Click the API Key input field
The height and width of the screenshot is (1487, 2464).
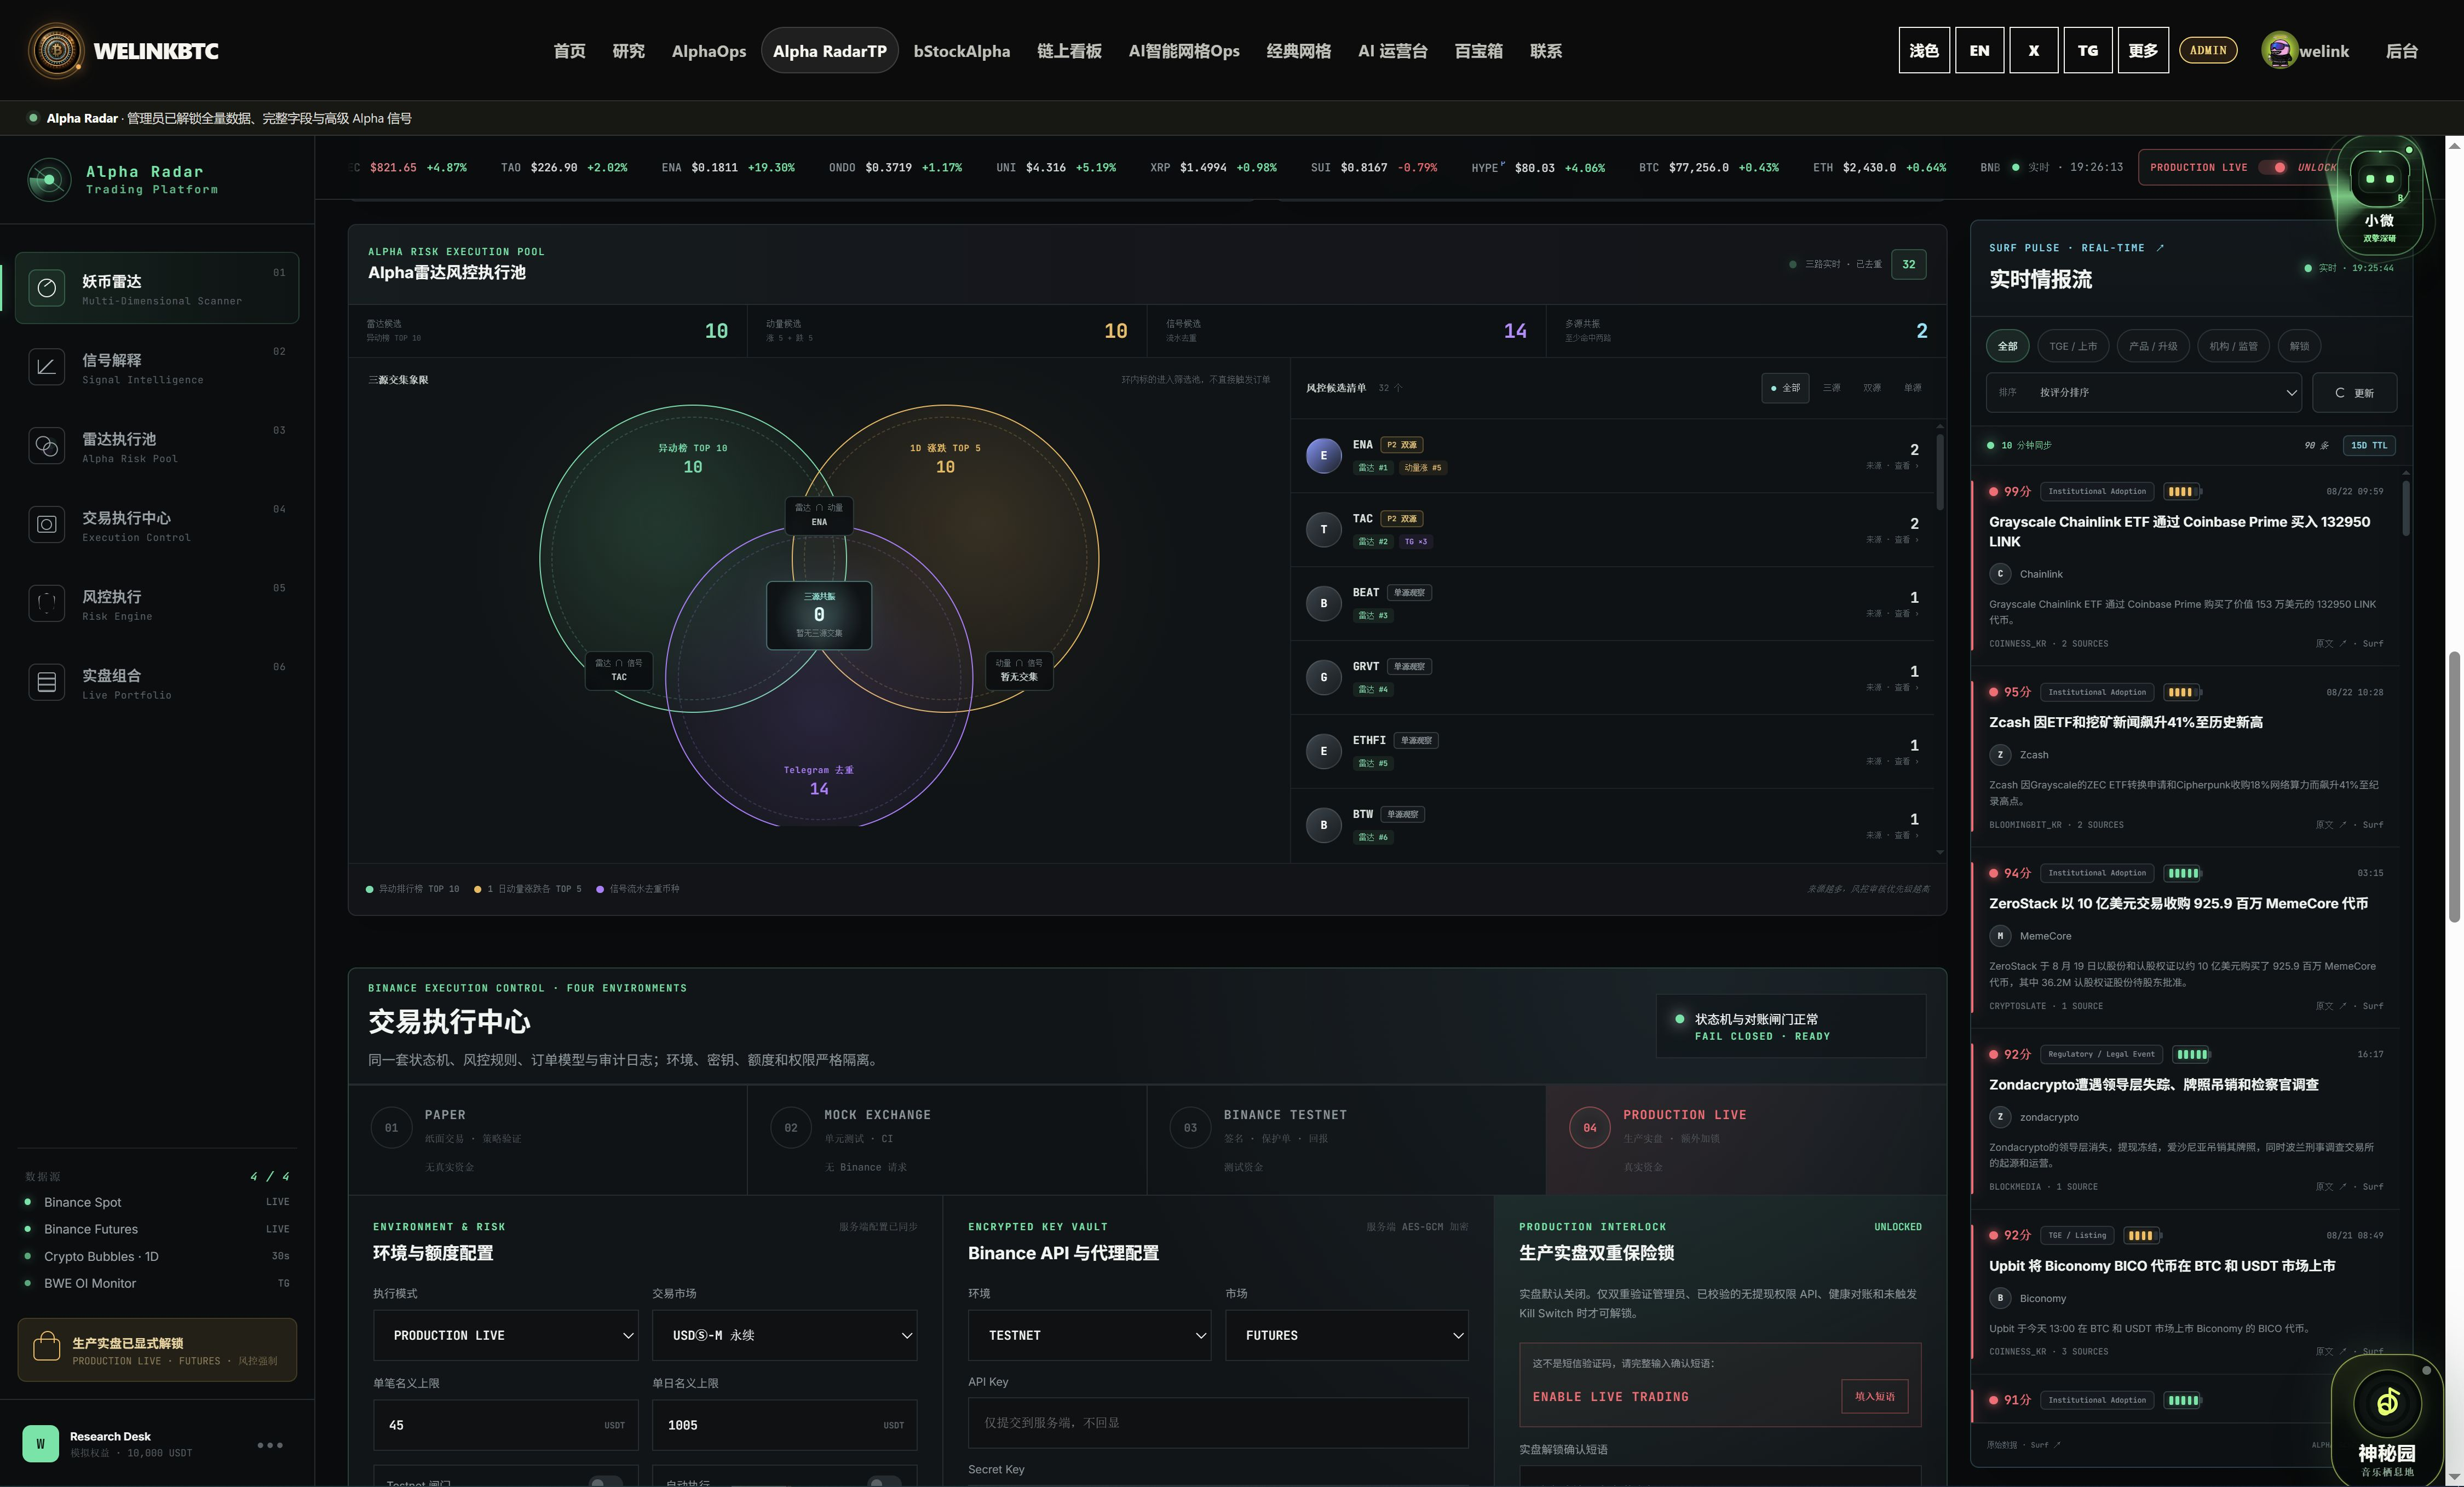point(1218,1422)
